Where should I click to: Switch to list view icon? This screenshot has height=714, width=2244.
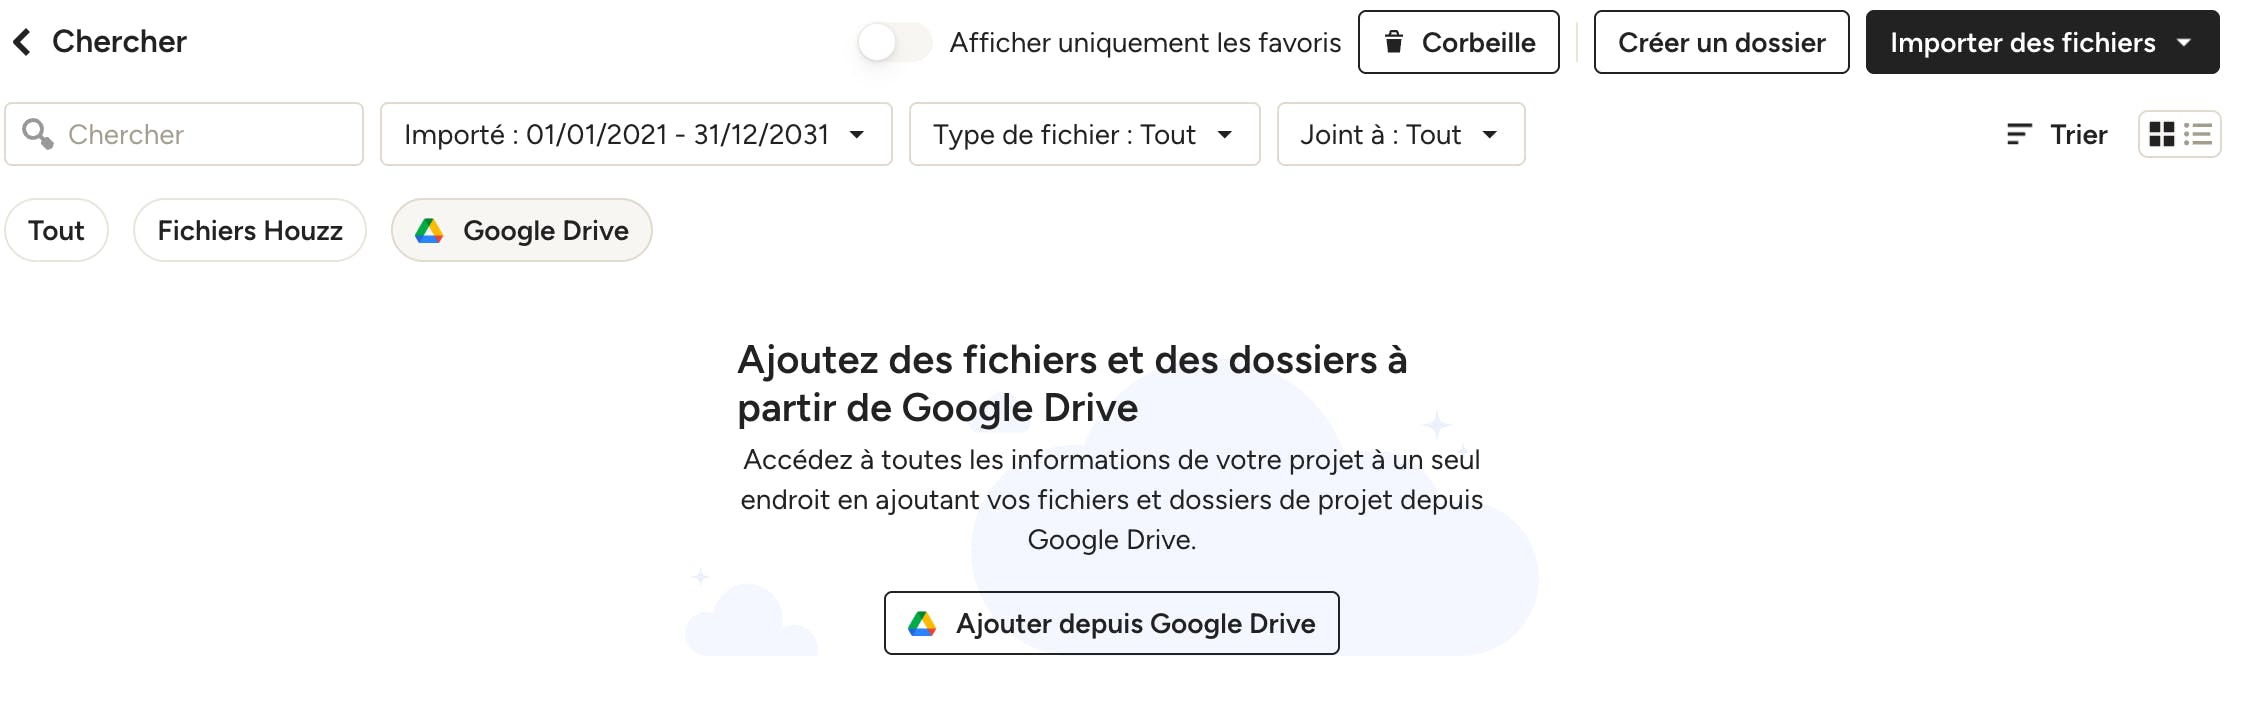pos(2198,134)
